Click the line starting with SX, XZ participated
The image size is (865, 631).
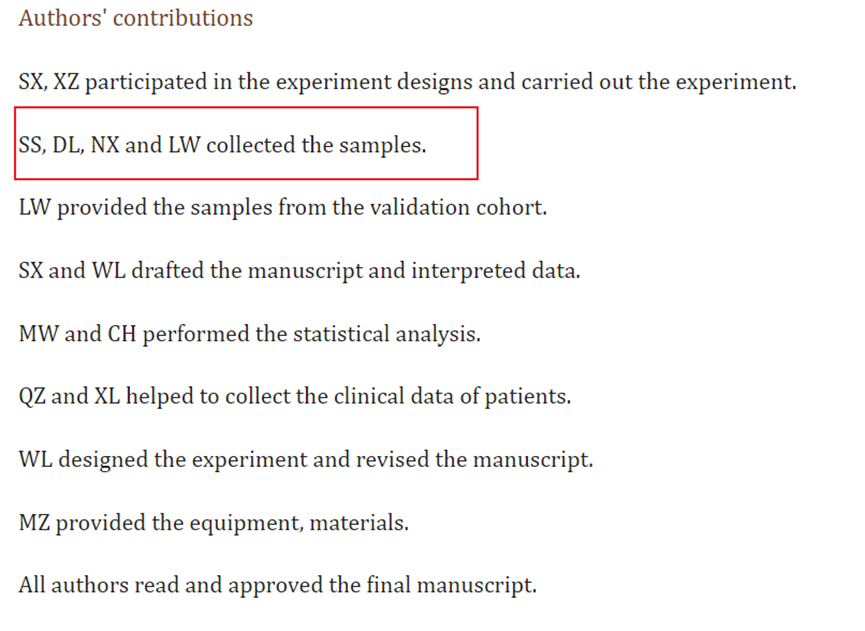tap(408, 83)
